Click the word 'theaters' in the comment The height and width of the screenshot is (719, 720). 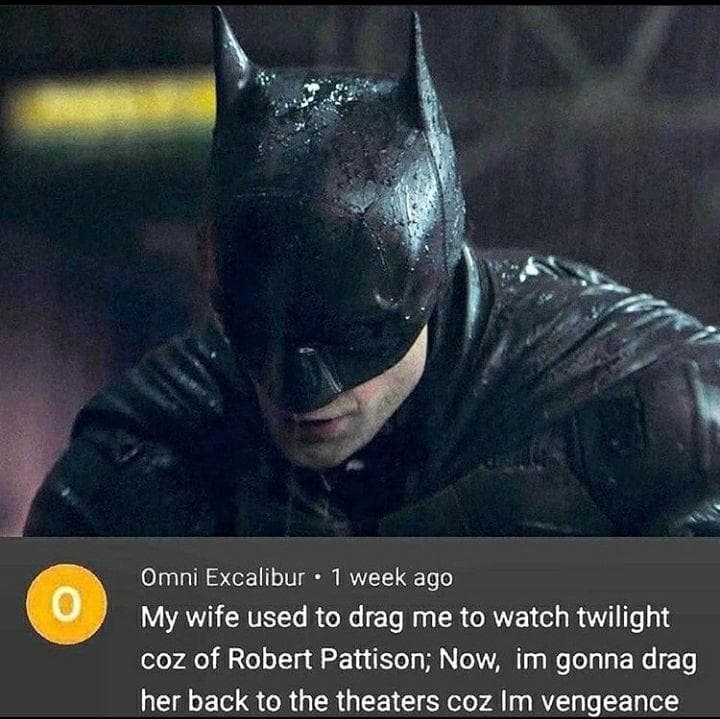pos(387,702)
